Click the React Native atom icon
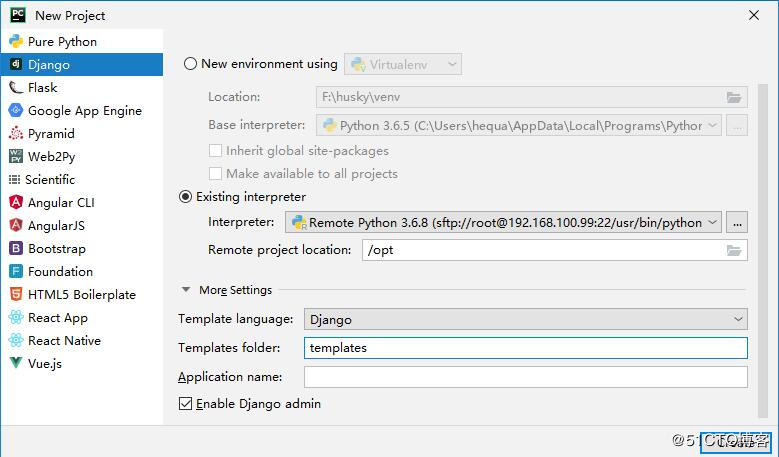This screenshot has height=457, width=779. click(16, 340)
